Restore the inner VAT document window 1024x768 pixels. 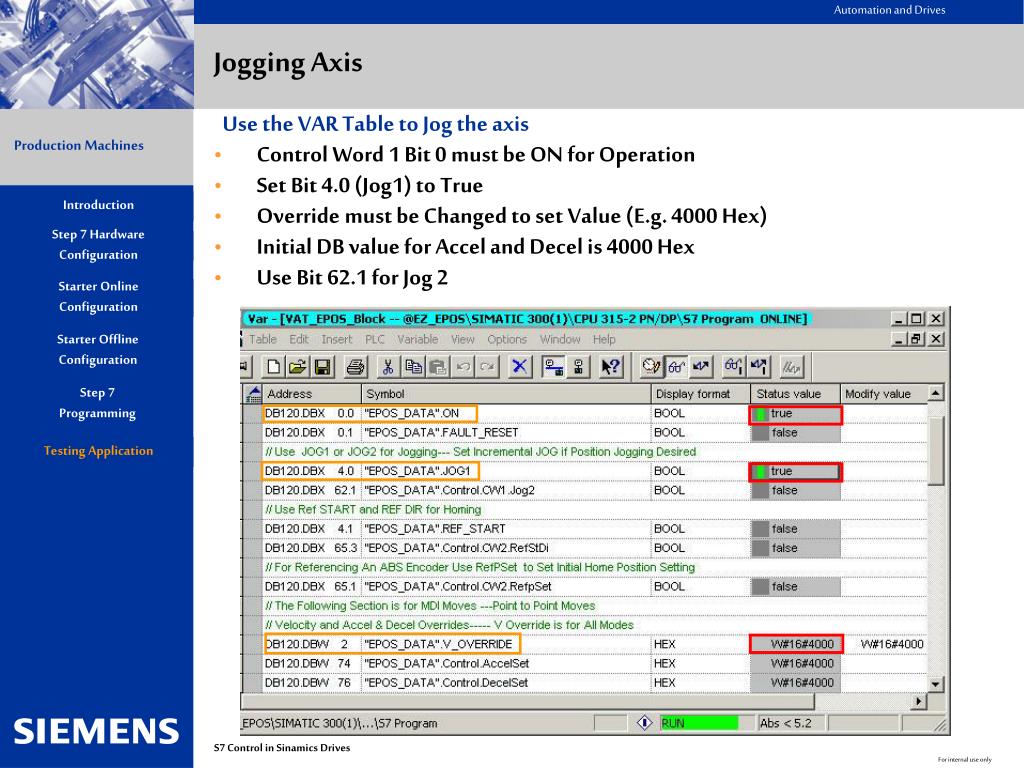[x=918, y=339]
